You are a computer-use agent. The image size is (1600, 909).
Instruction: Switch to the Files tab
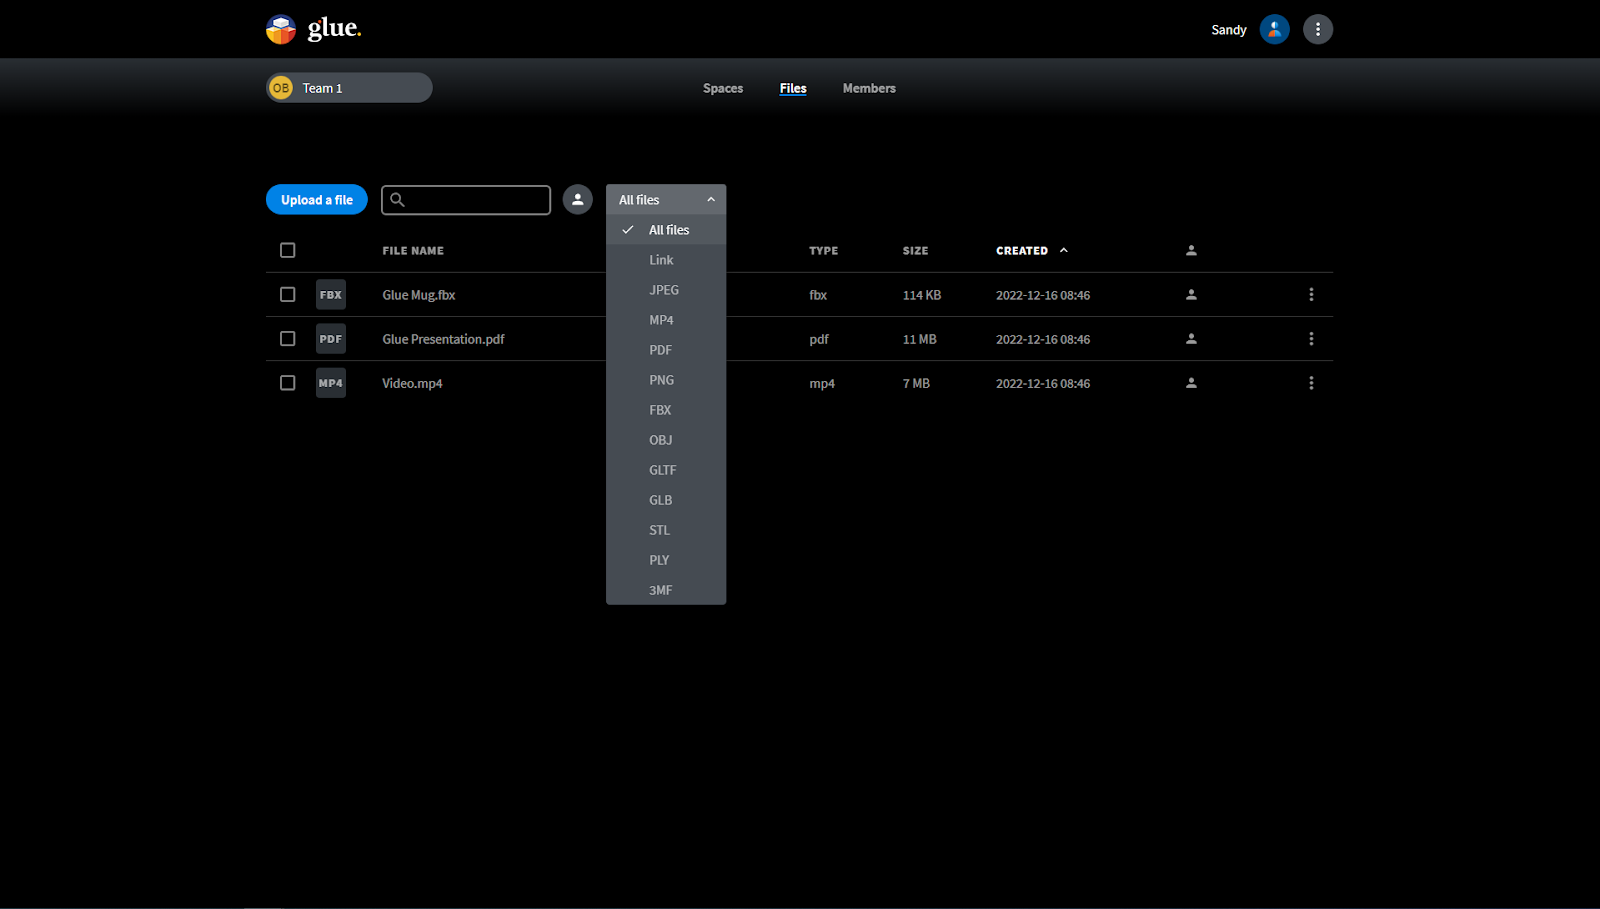793,88
